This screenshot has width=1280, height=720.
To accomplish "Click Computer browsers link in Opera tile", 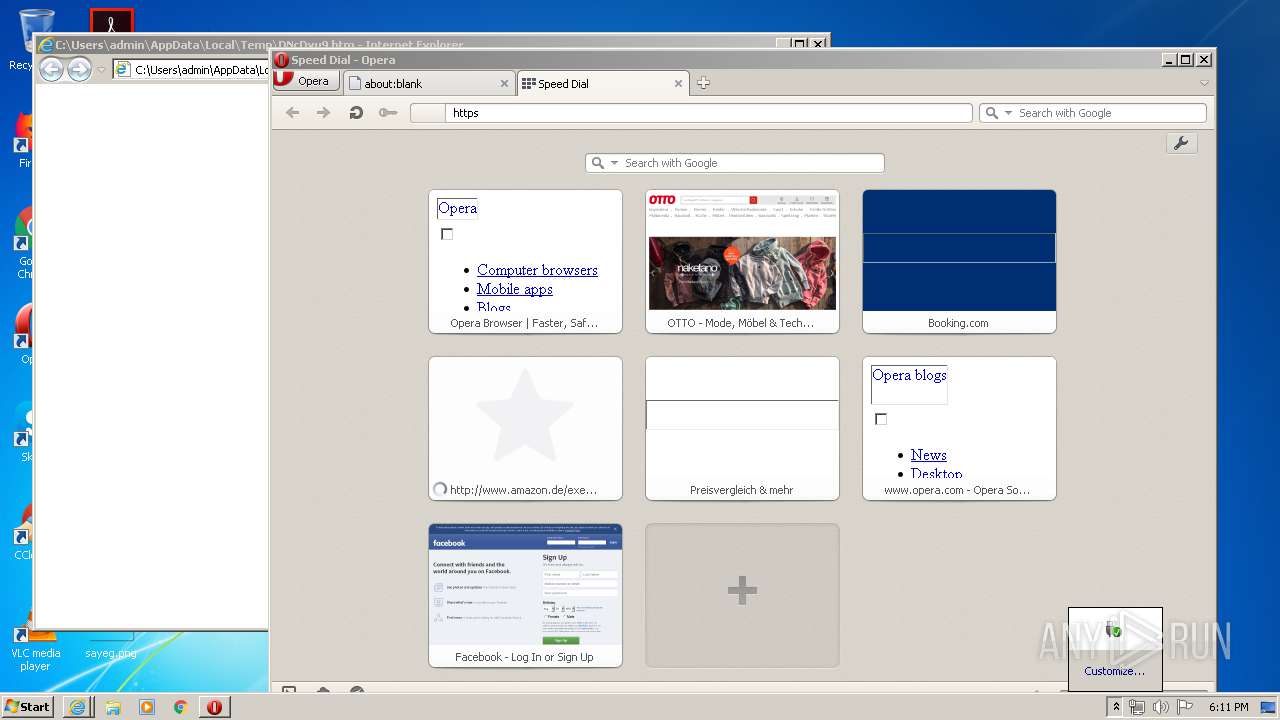I will [537, 270].
